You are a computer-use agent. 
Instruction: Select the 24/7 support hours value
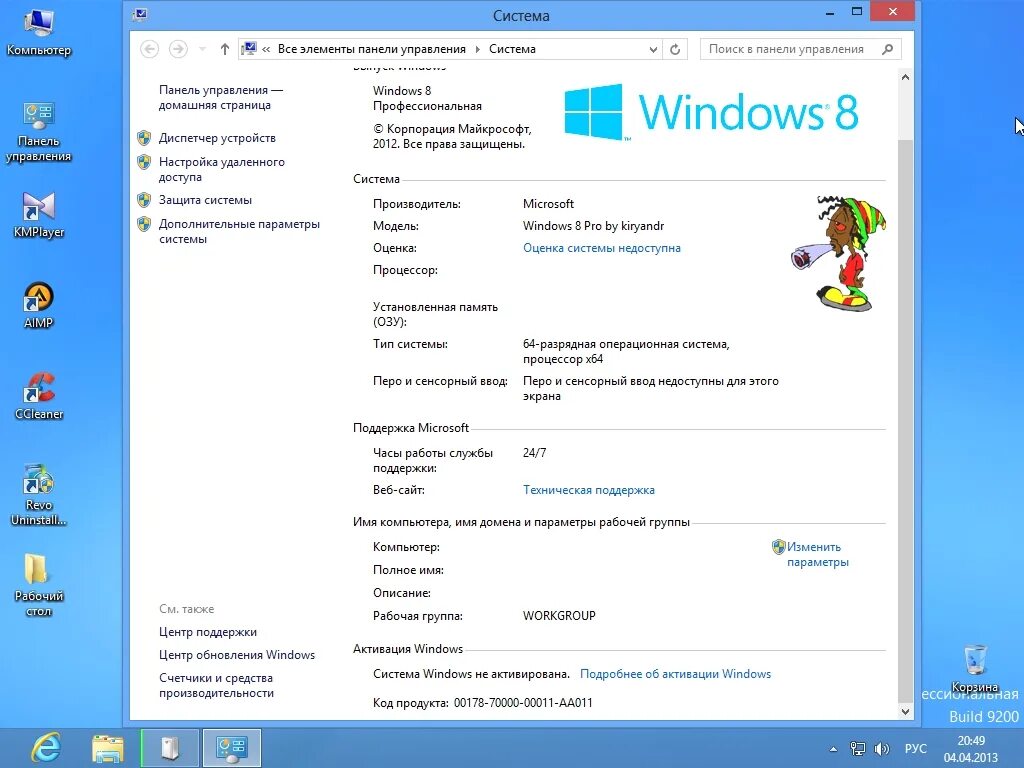coord(534,453)
